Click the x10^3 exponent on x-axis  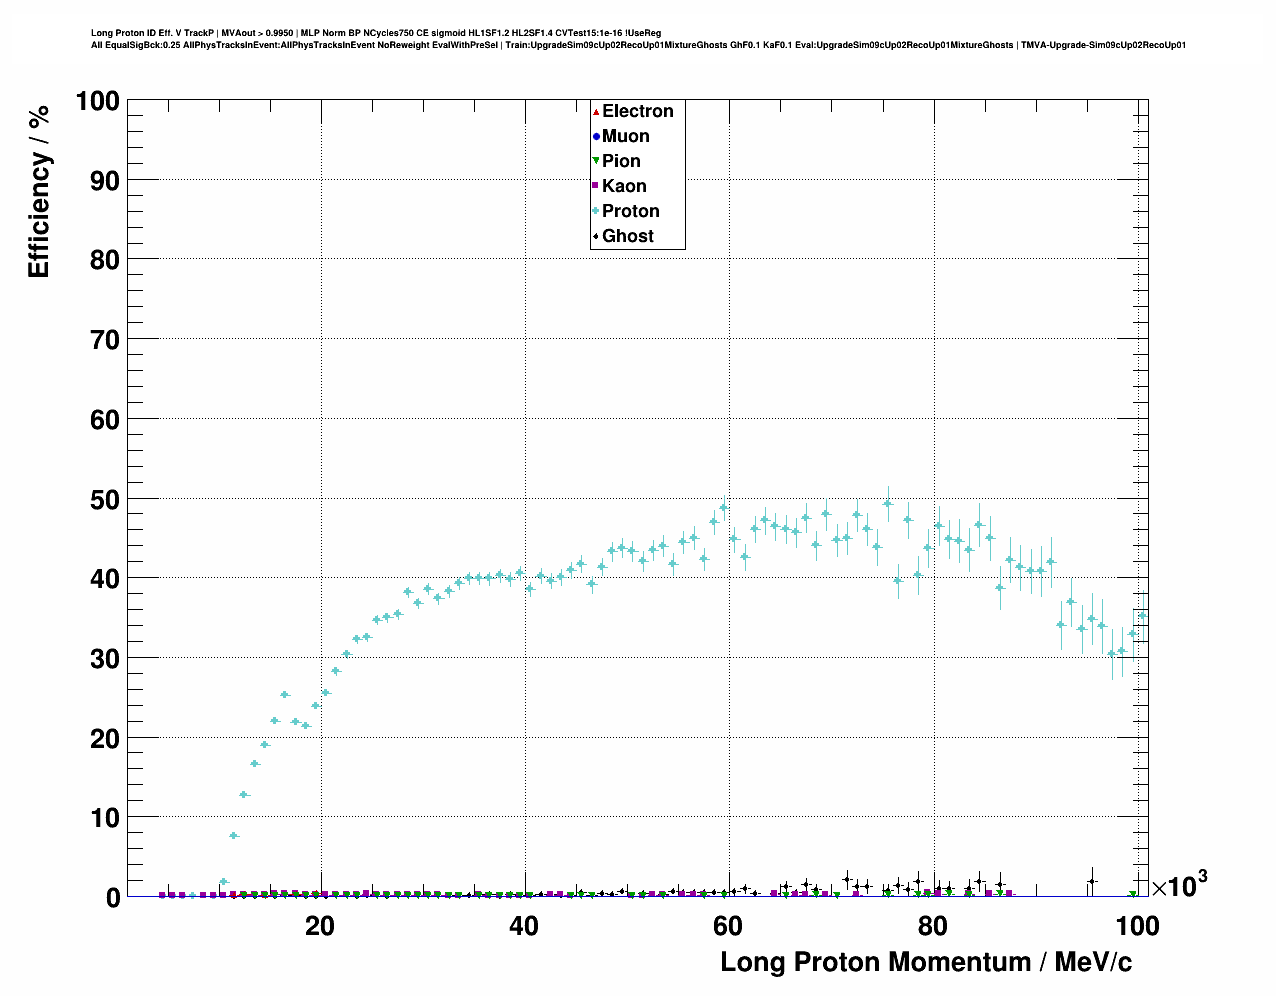(1180, 885)
